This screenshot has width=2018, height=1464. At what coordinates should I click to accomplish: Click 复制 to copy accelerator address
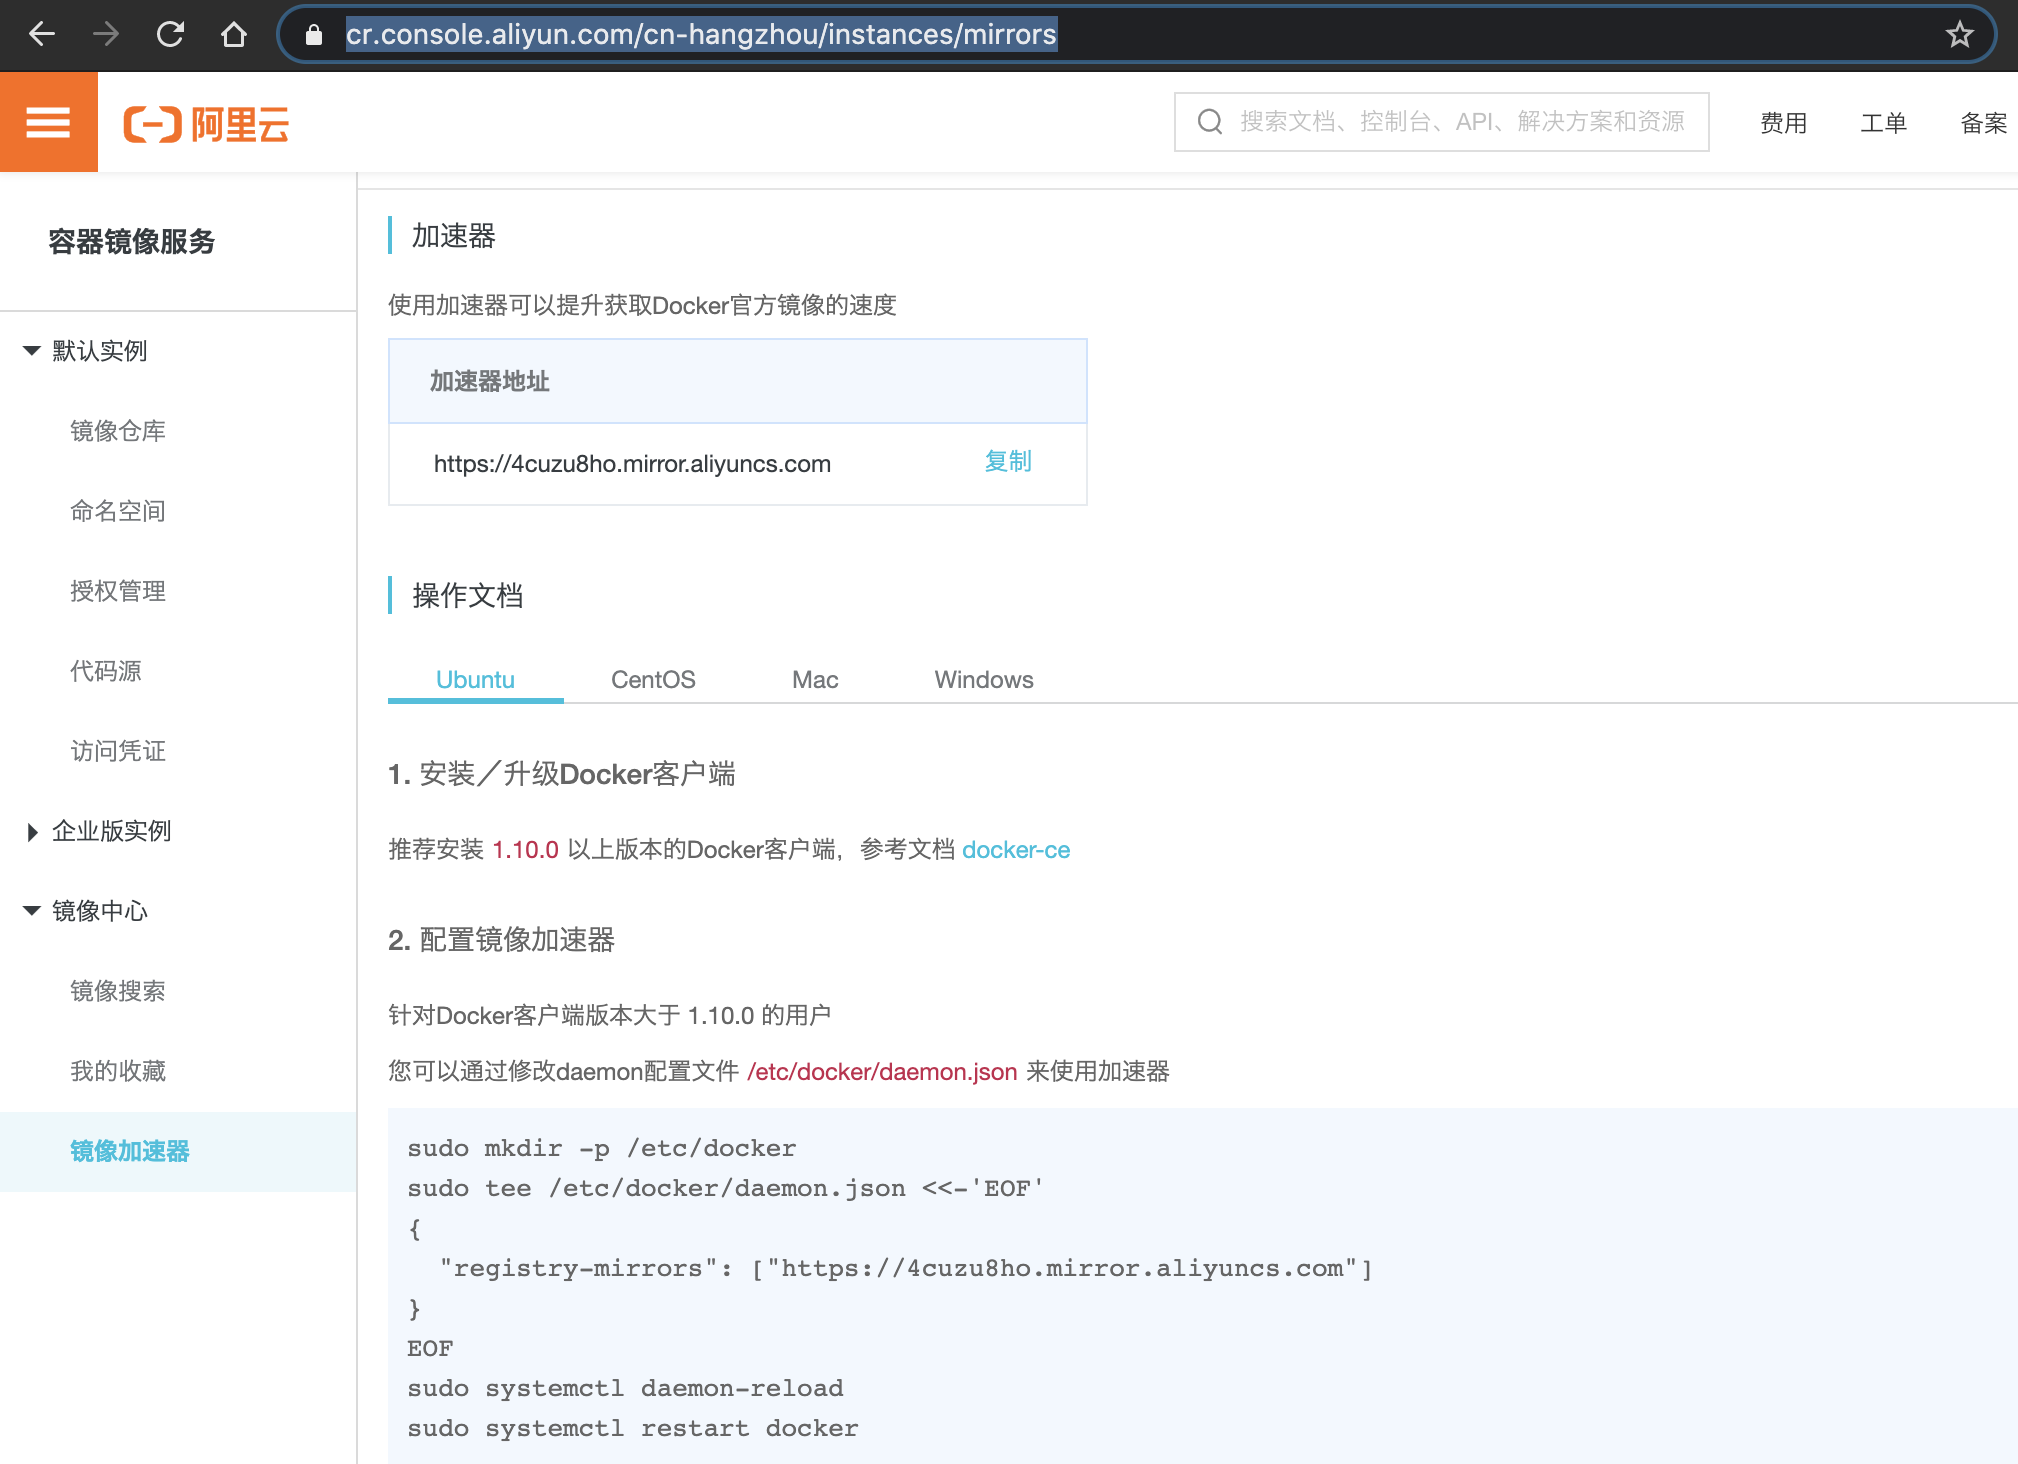point(1008,461)
